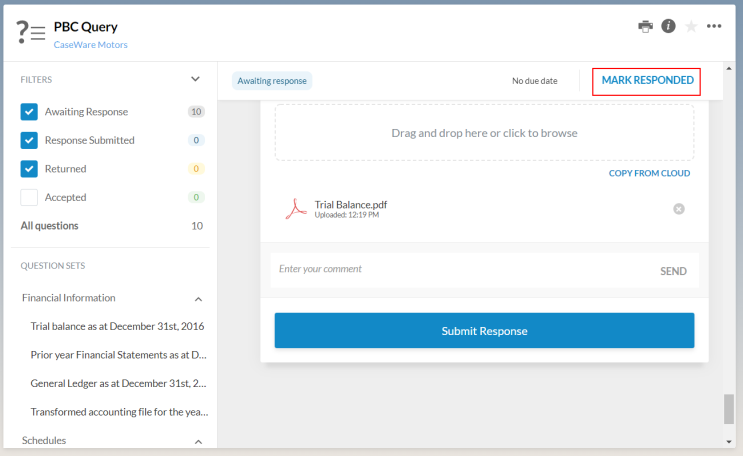Click the Trial Balance PDF file icon
Screen dimensions: 743x456
295,208
